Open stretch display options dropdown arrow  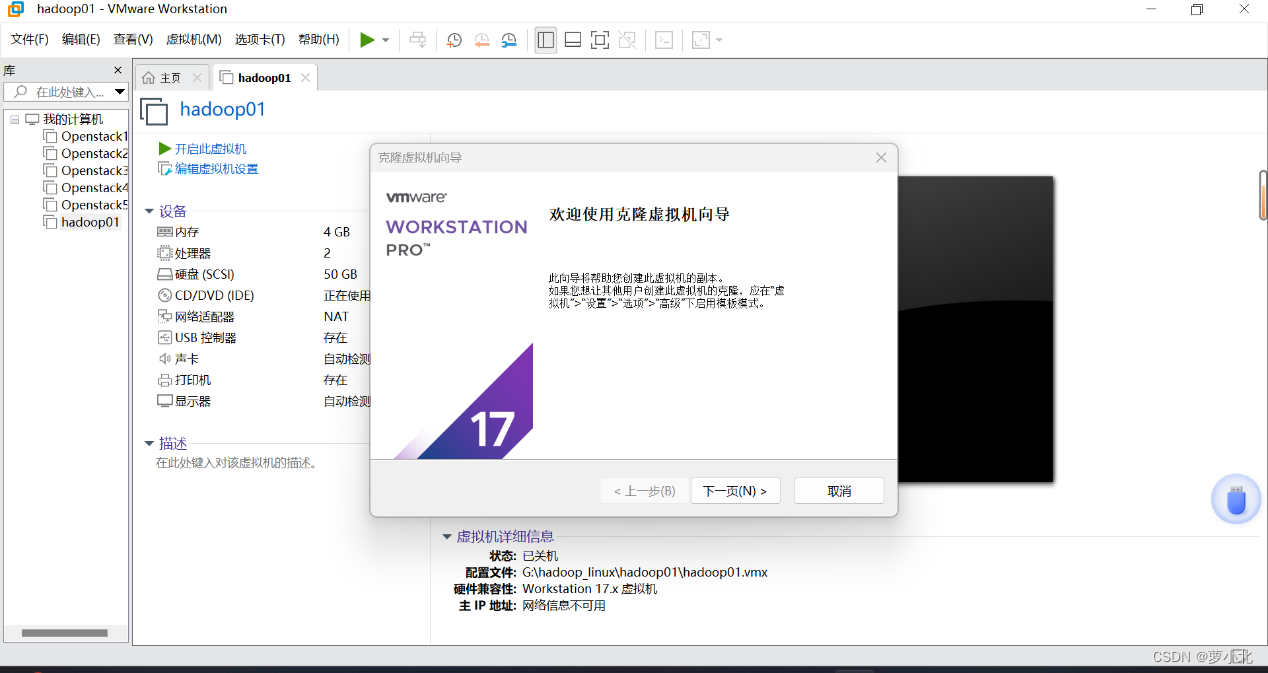click(719, 40)
